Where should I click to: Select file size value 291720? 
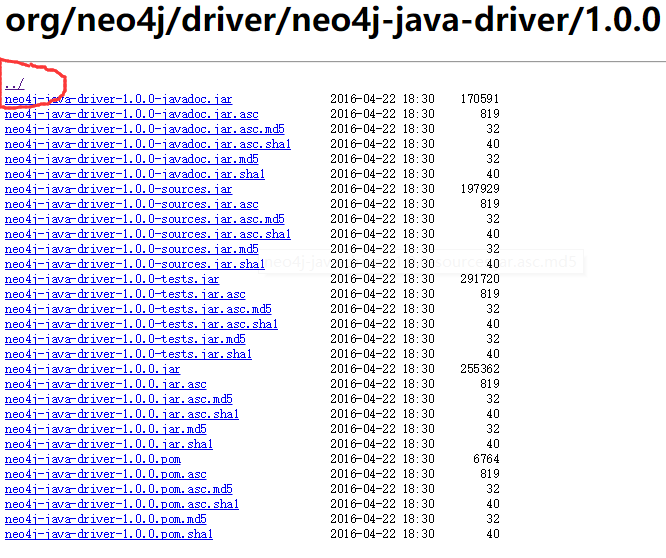coord(480,279)
